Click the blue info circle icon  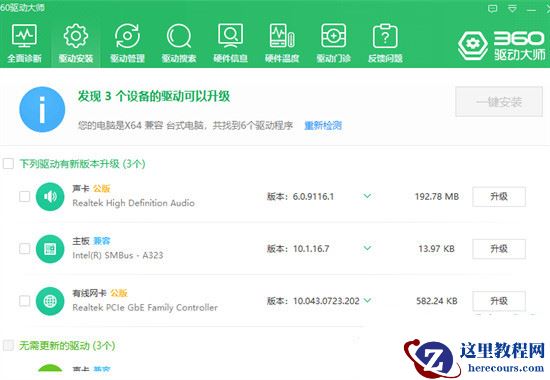pyautogui.click(x=42, y=109)
